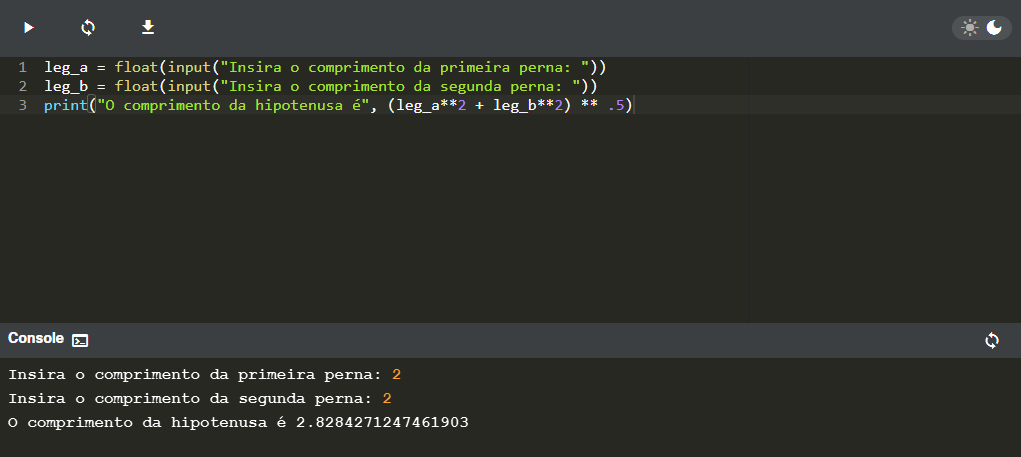Run the code with play button

[29, 27]
